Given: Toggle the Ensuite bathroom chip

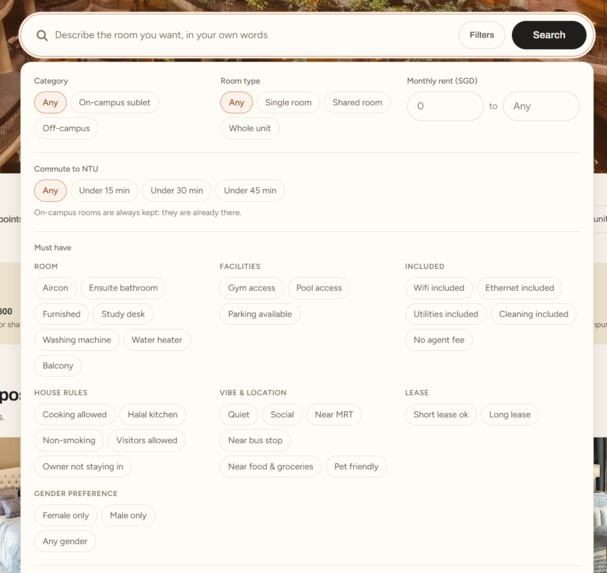Looking at the screenshot, I should click(x=123, y=288).
